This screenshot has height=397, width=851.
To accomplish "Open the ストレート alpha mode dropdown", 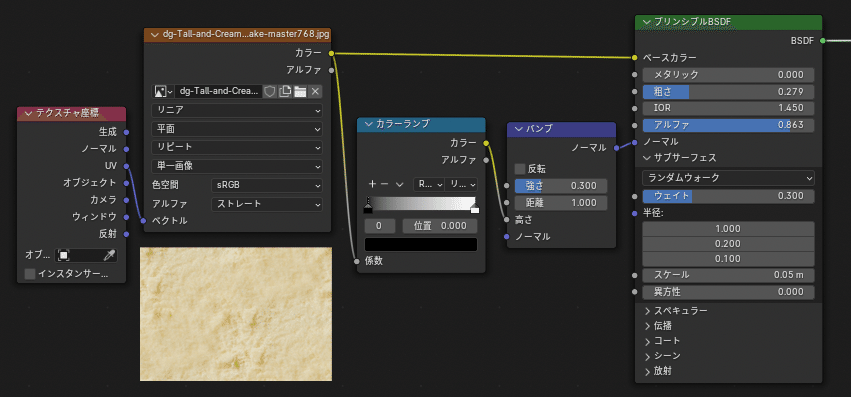I will (x=266, y=204).
